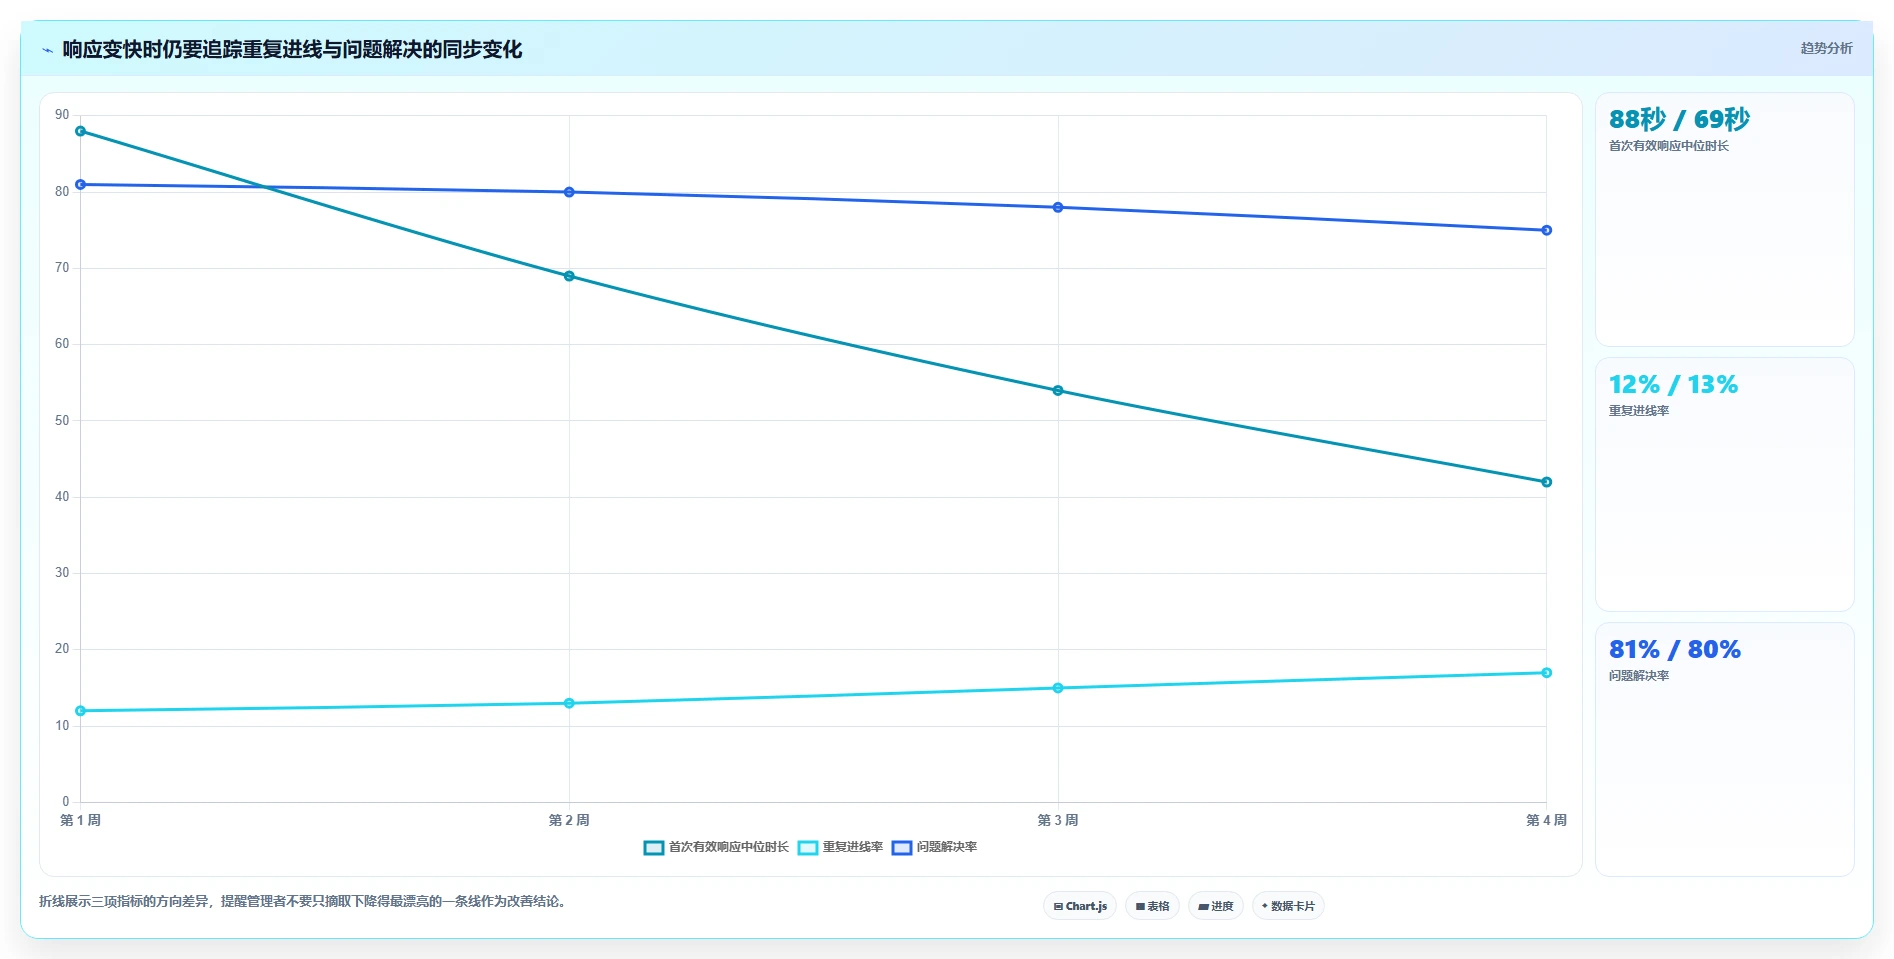1894x959 pixels.
Task: Click the 首次有效响应中位时长 legend label
Action: pyautogui.click(x=729, y=847)
